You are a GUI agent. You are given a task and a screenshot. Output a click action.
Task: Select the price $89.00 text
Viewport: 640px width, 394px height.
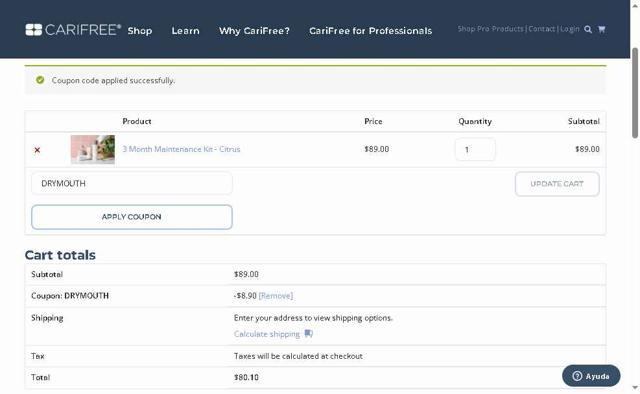click(x=376, y=149)
